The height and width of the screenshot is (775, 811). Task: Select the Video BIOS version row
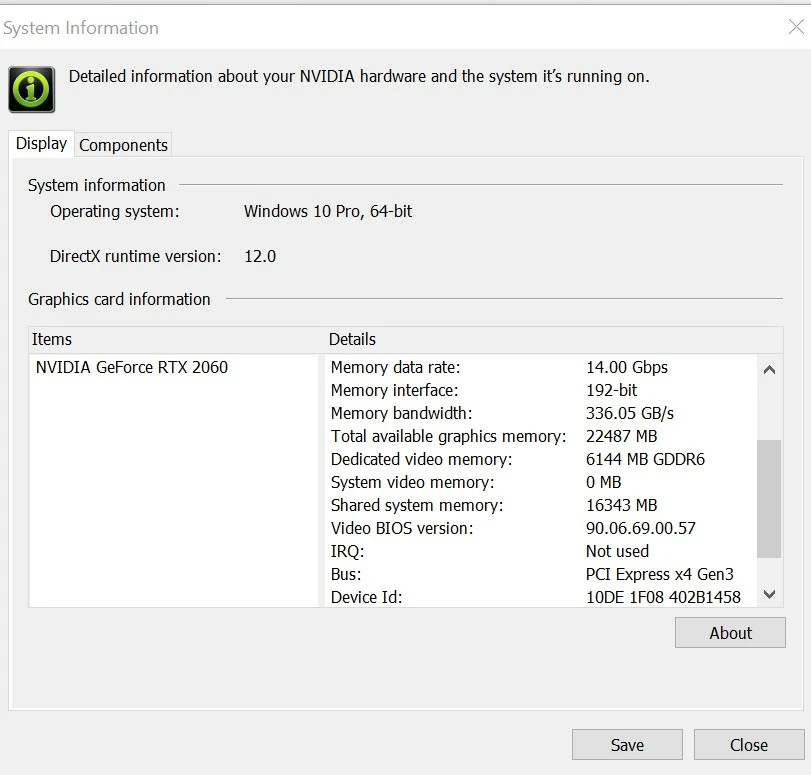(x=540, y=528)
